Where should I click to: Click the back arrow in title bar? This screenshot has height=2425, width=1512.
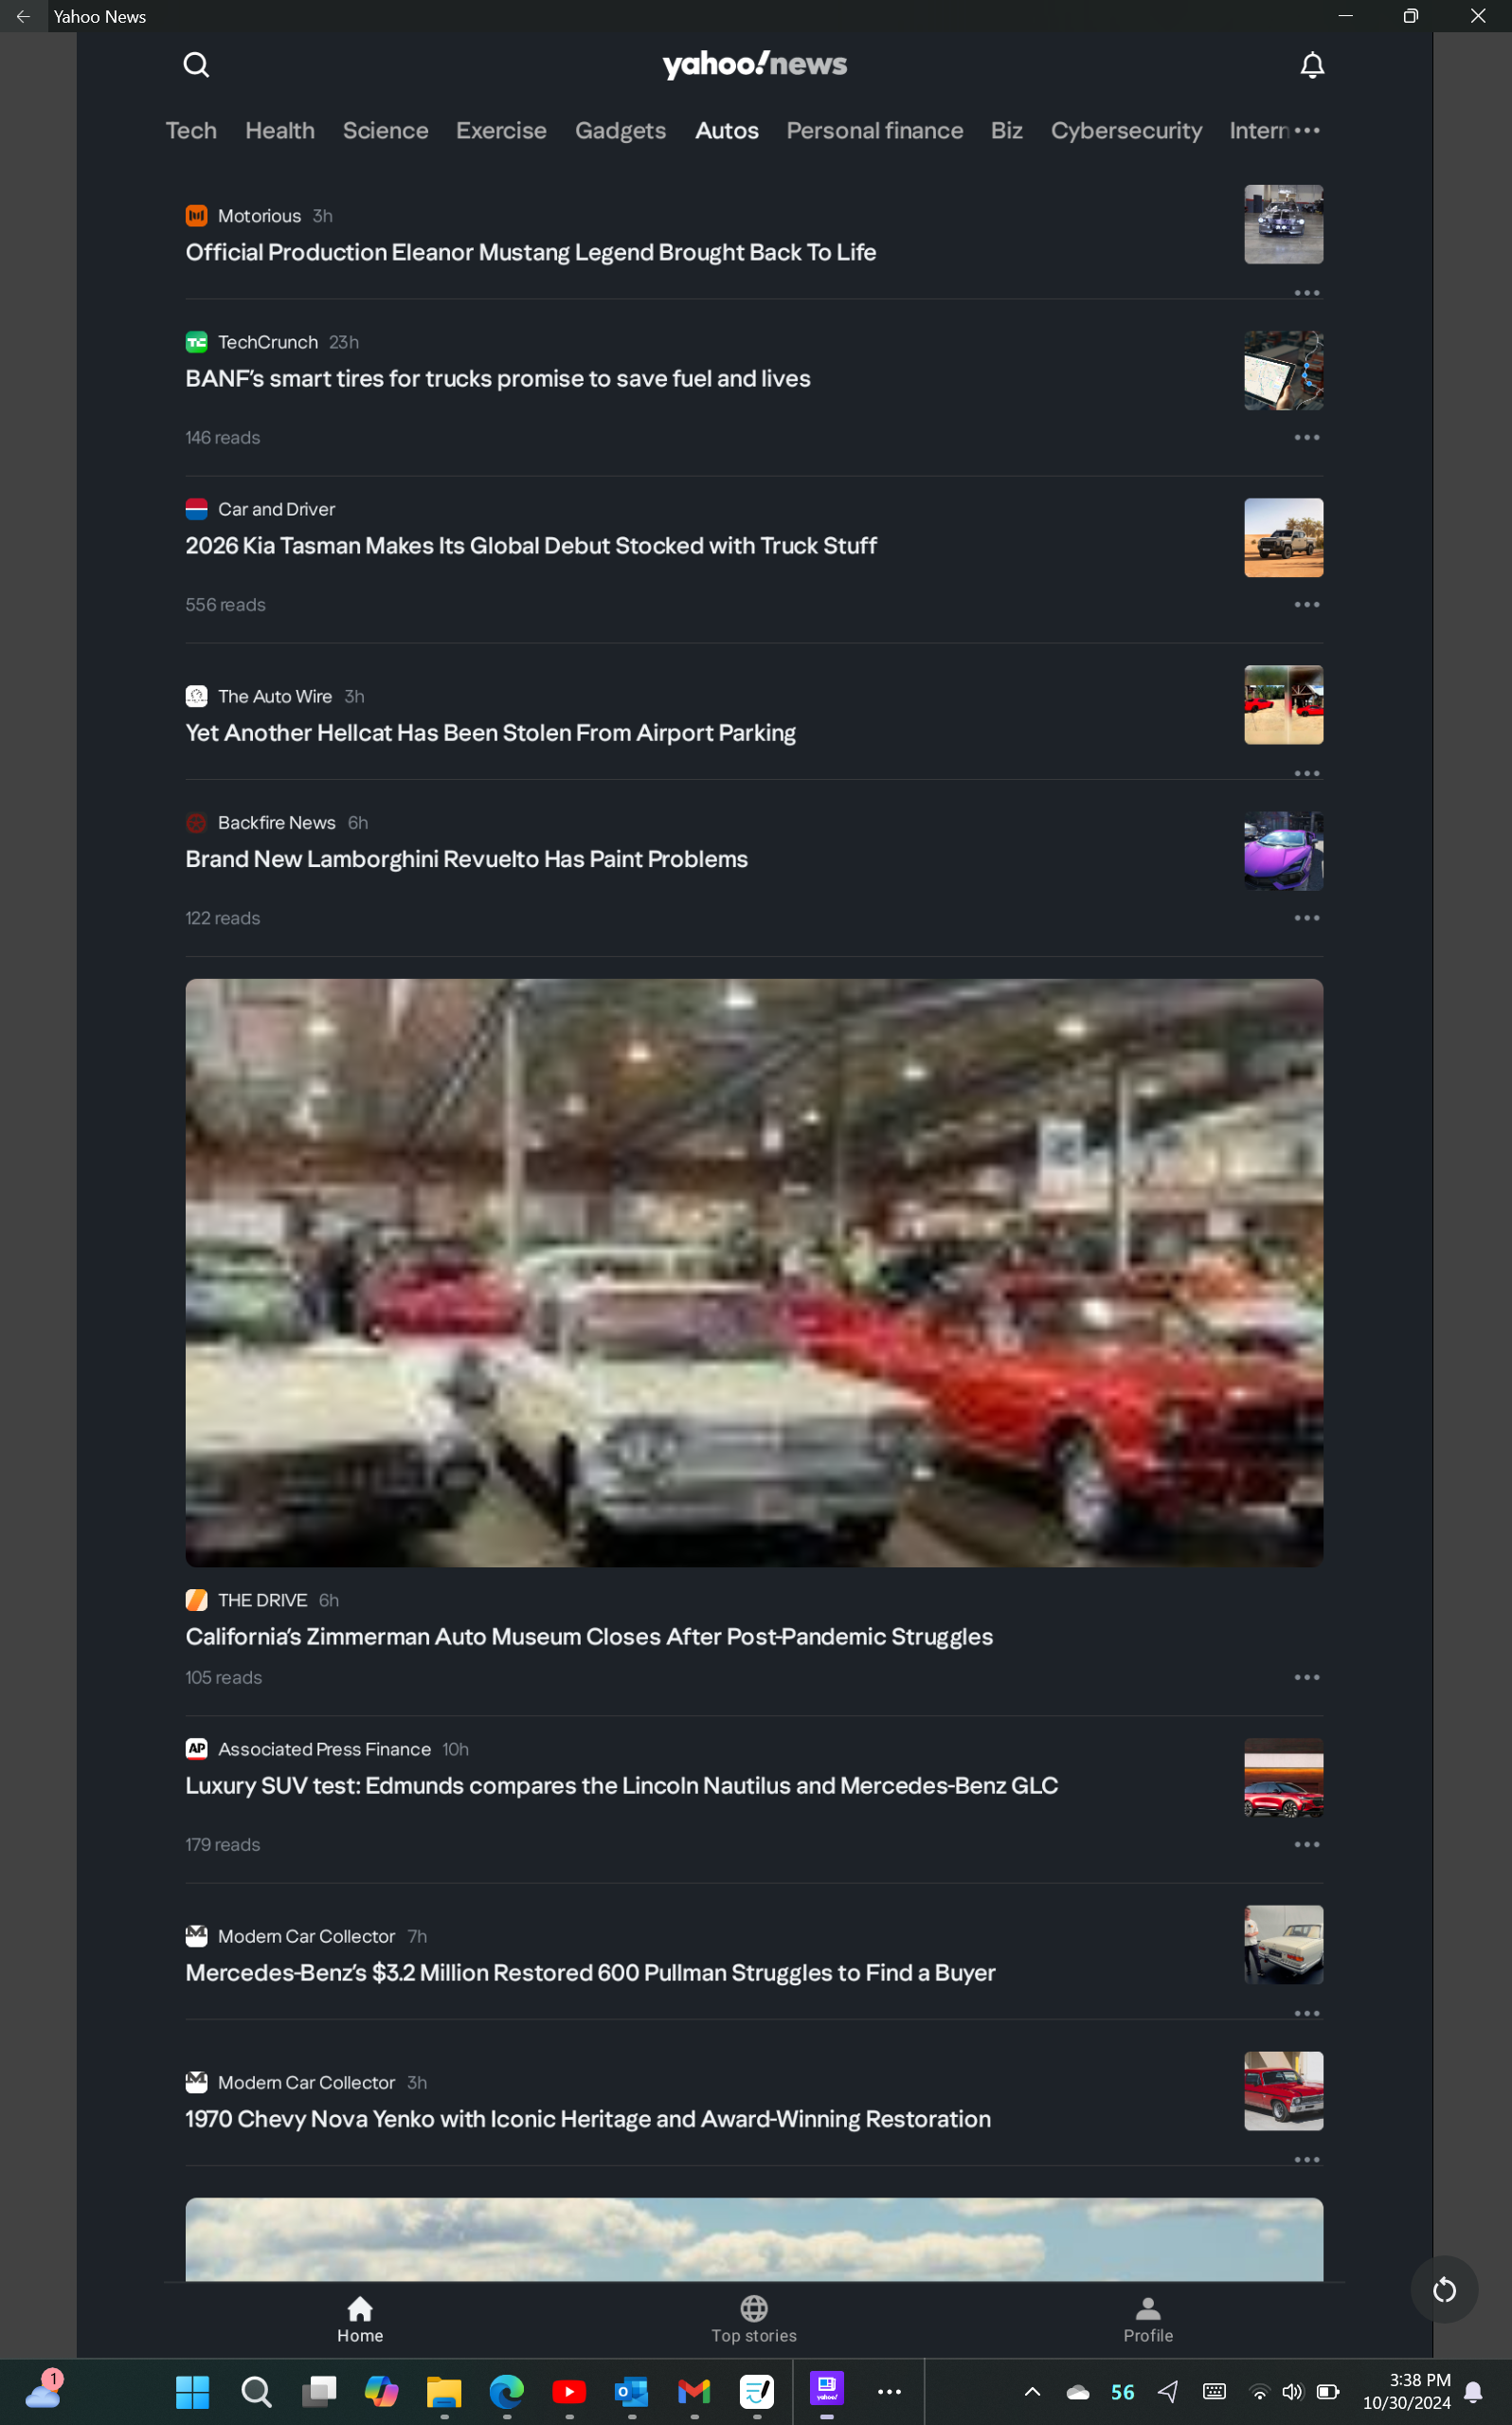click(x=23, y=16)
